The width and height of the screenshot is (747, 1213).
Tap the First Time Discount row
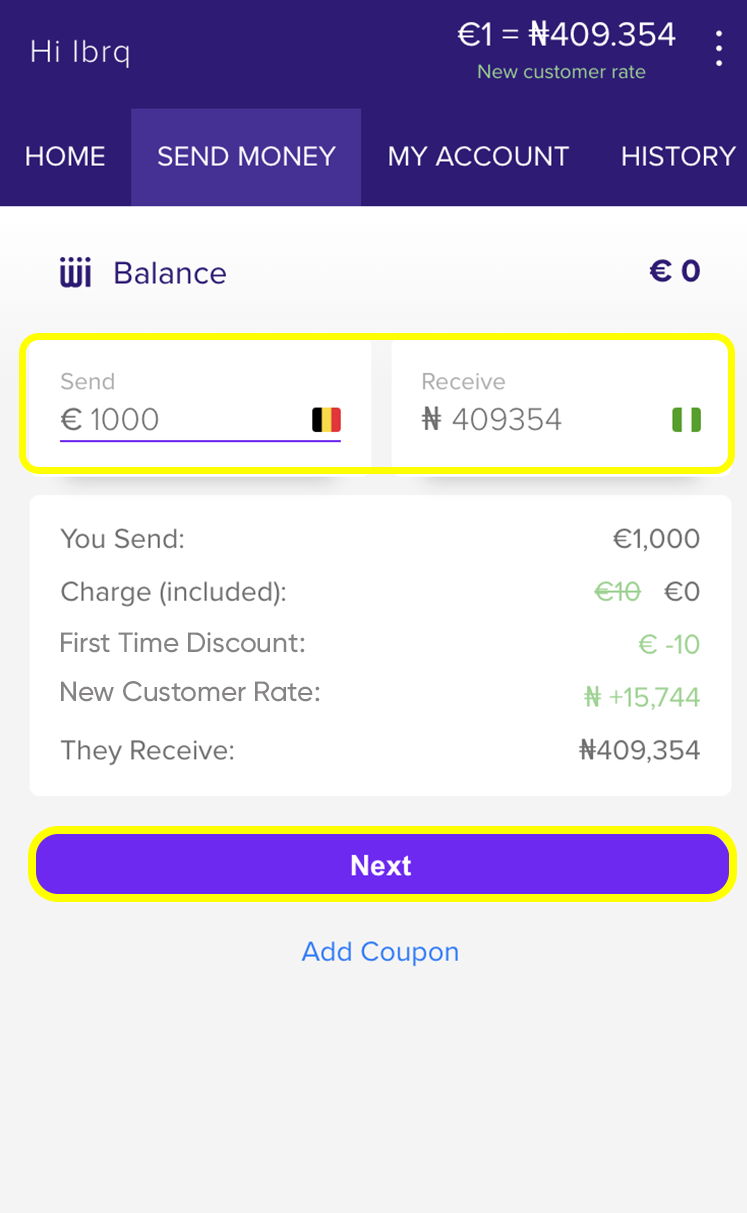[x=183, y=643]
